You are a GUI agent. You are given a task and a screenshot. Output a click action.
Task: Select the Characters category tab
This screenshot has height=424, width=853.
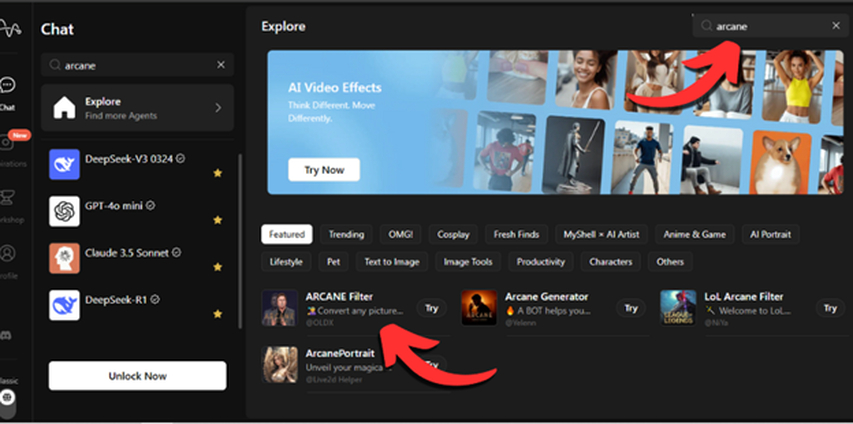pyautogui.click(x=610, y=262)
